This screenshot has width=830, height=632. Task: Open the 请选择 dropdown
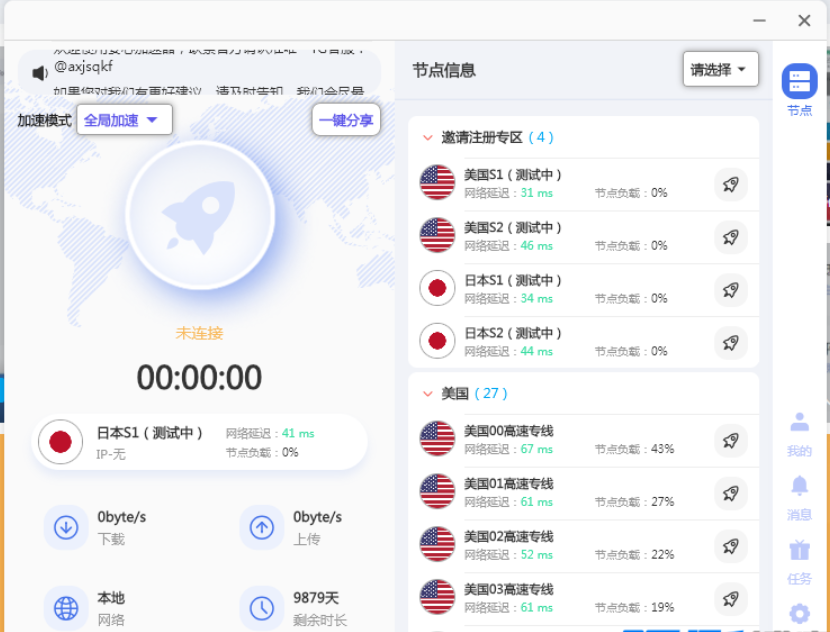(720, 70)
